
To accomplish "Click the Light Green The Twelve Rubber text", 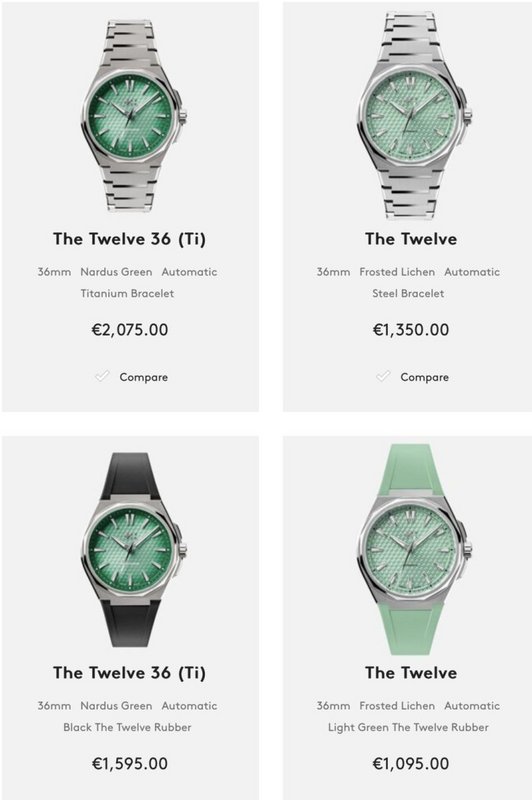I will (x=408, y=727).
